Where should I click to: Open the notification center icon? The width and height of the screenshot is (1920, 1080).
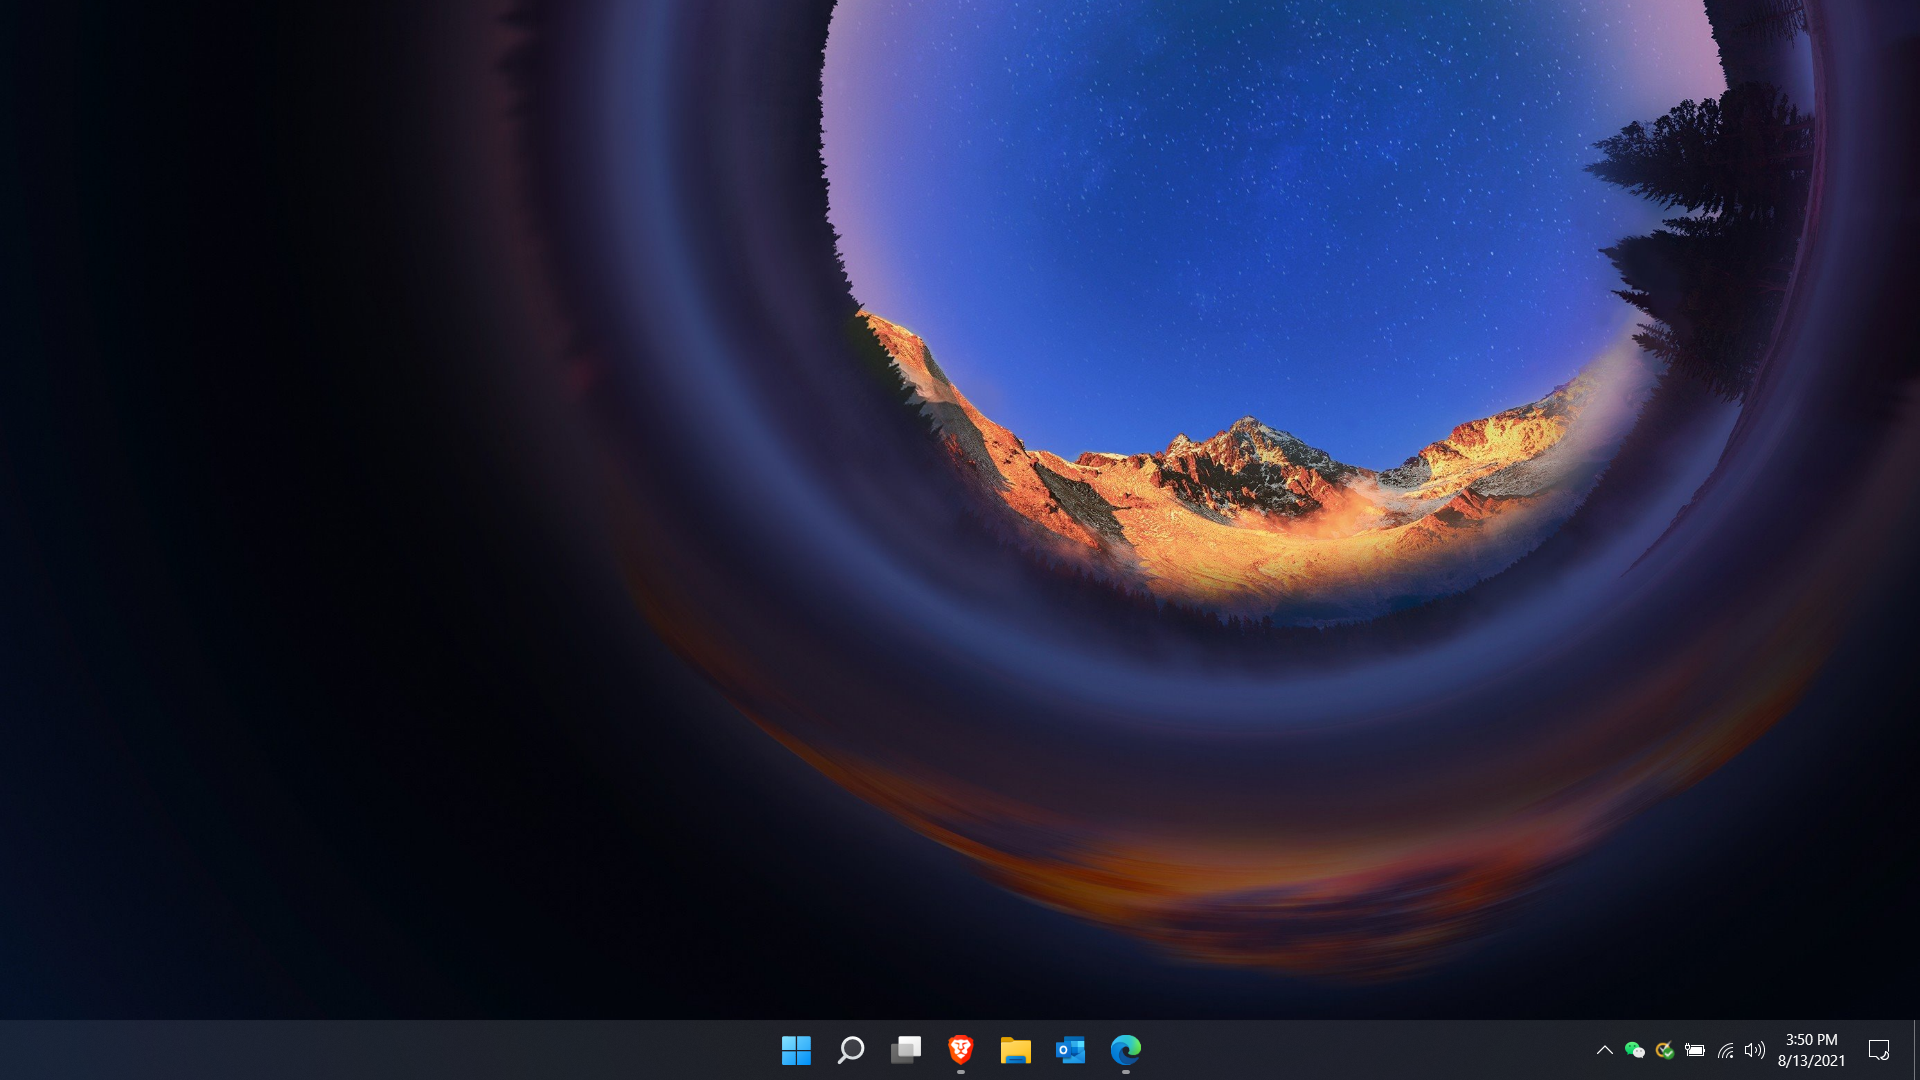[x=1878, y=1050]
